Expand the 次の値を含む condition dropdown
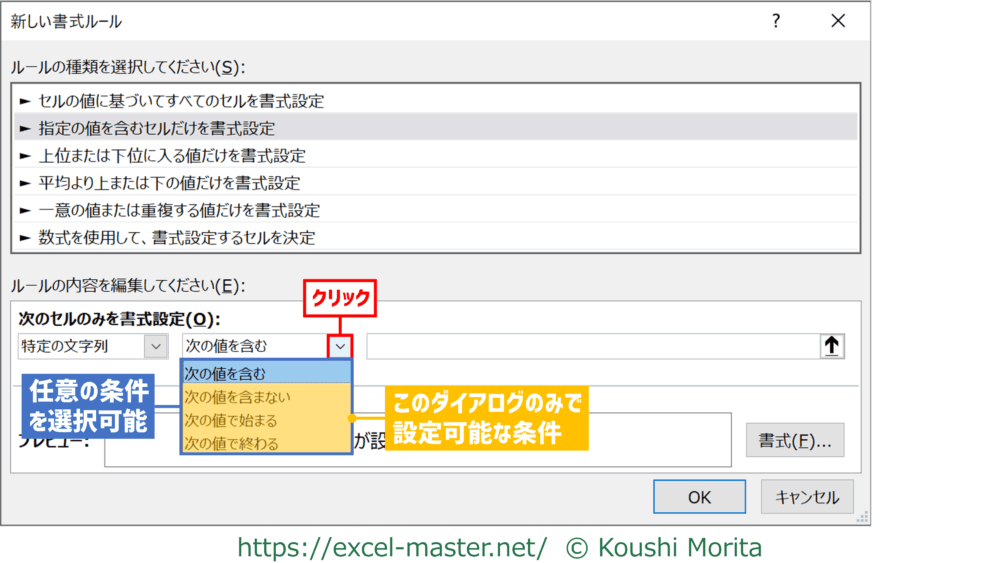1000x563 pixels. [x=341, y=346]
